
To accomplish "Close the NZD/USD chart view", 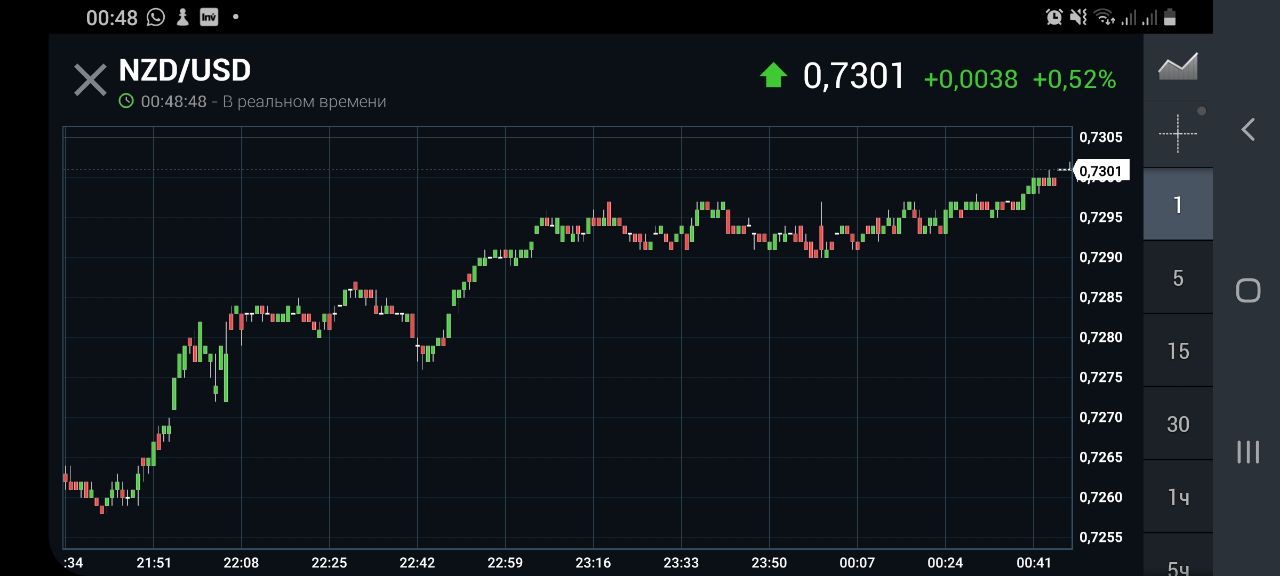I will (90, 80).
